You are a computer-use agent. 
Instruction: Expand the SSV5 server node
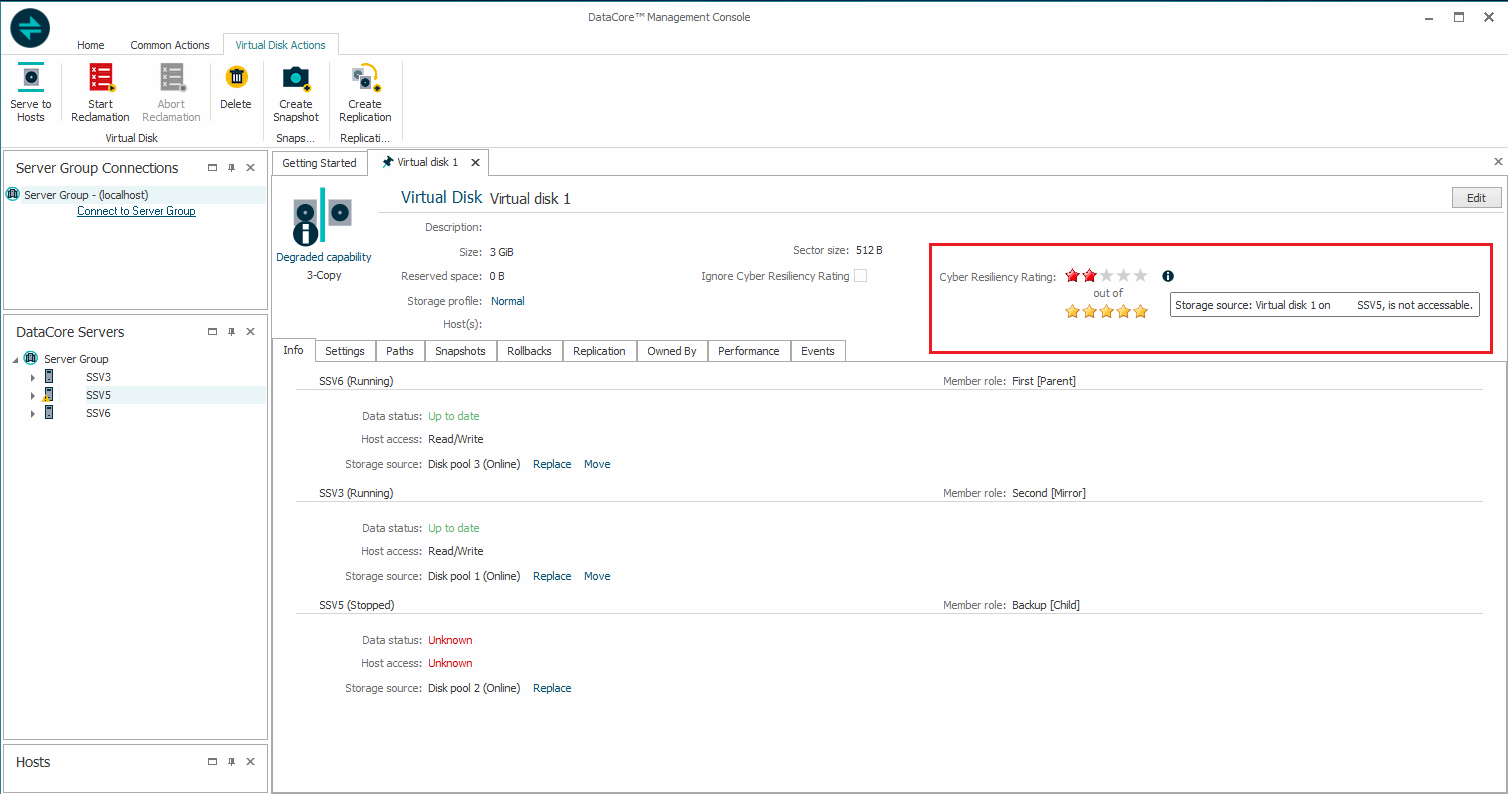tap(33, 396)
